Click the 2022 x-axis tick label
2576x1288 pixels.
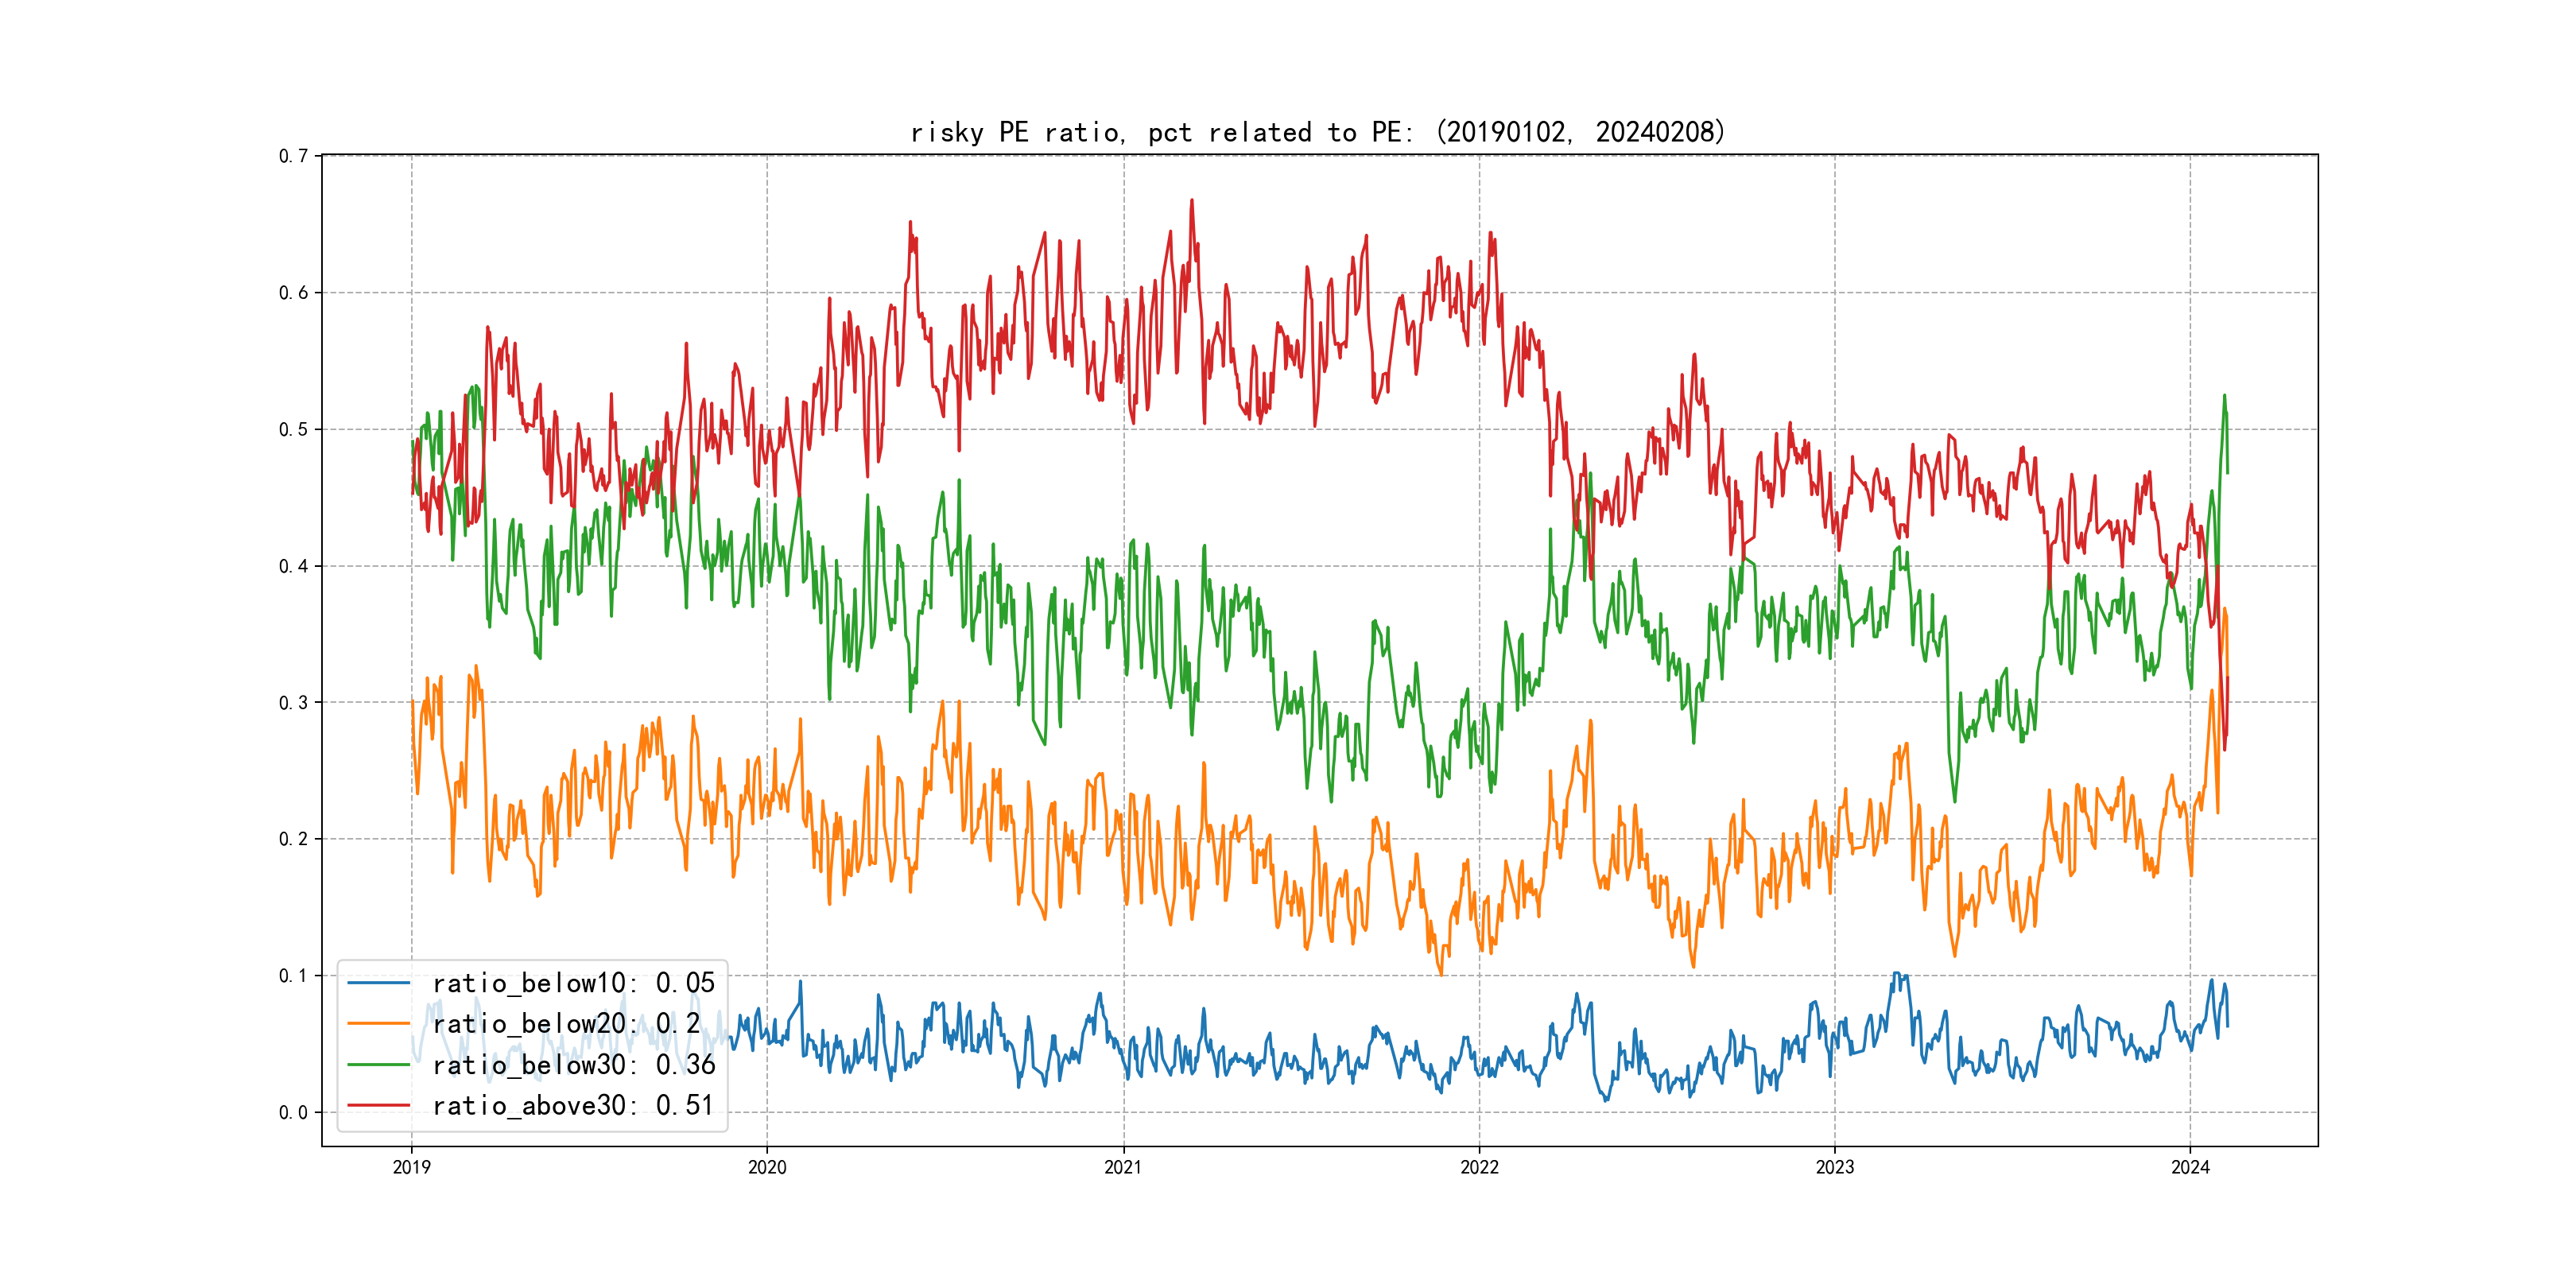coord(1479,1167)
